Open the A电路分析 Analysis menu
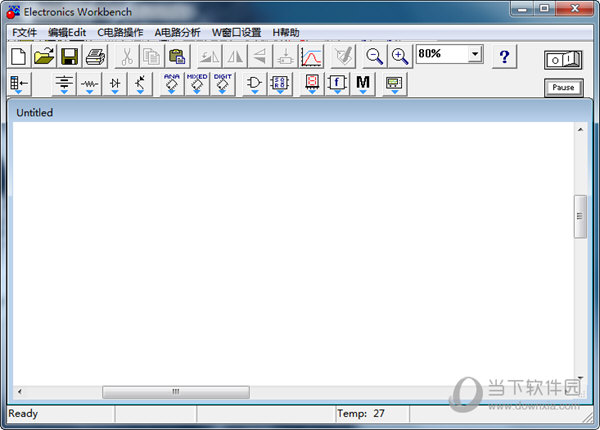 click(177, 33)
